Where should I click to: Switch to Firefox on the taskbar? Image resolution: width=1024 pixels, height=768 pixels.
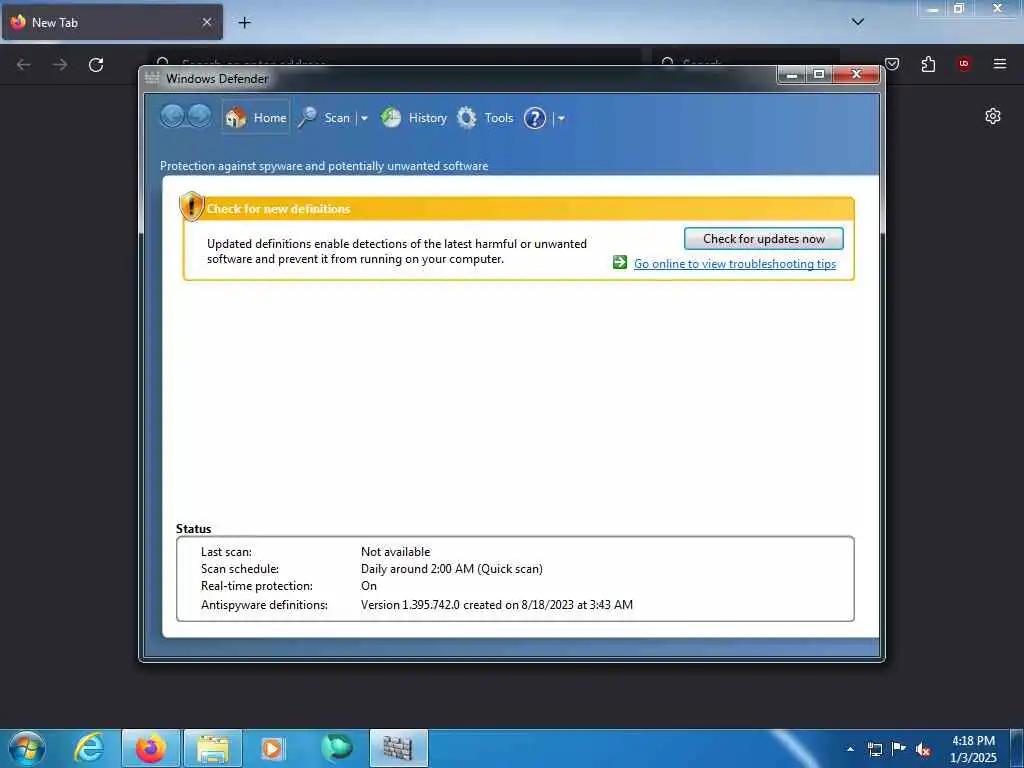pyautogui.click(x=151, y=748)
